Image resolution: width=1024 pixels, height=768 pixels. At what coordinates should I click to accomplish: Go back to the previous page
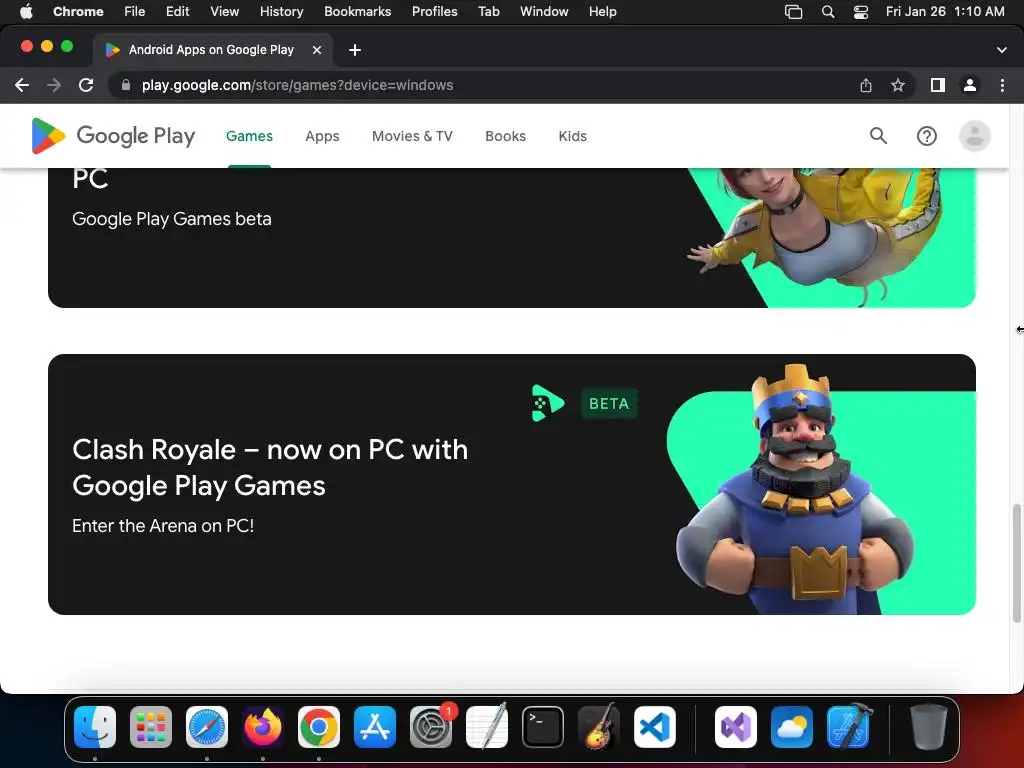pos(22,85)
